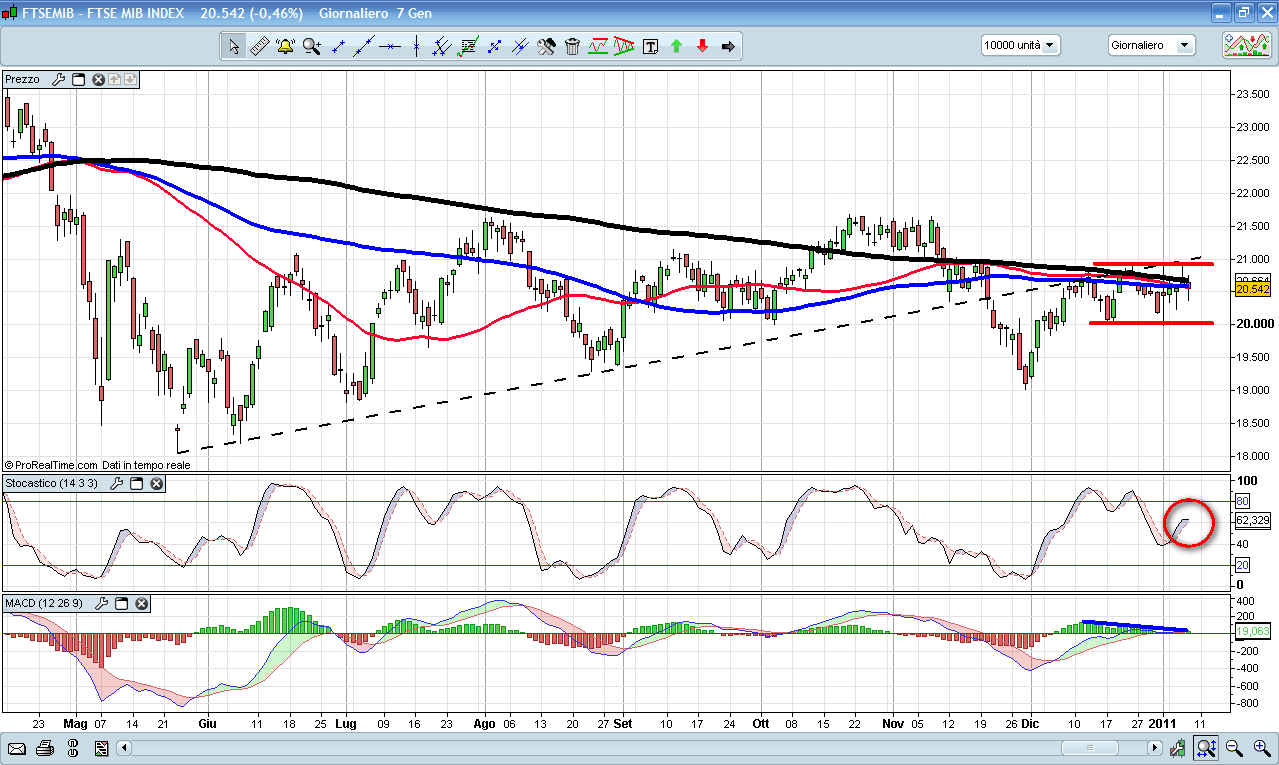
Task: Open the hammer and wrench tools icon
Action: 546,46
